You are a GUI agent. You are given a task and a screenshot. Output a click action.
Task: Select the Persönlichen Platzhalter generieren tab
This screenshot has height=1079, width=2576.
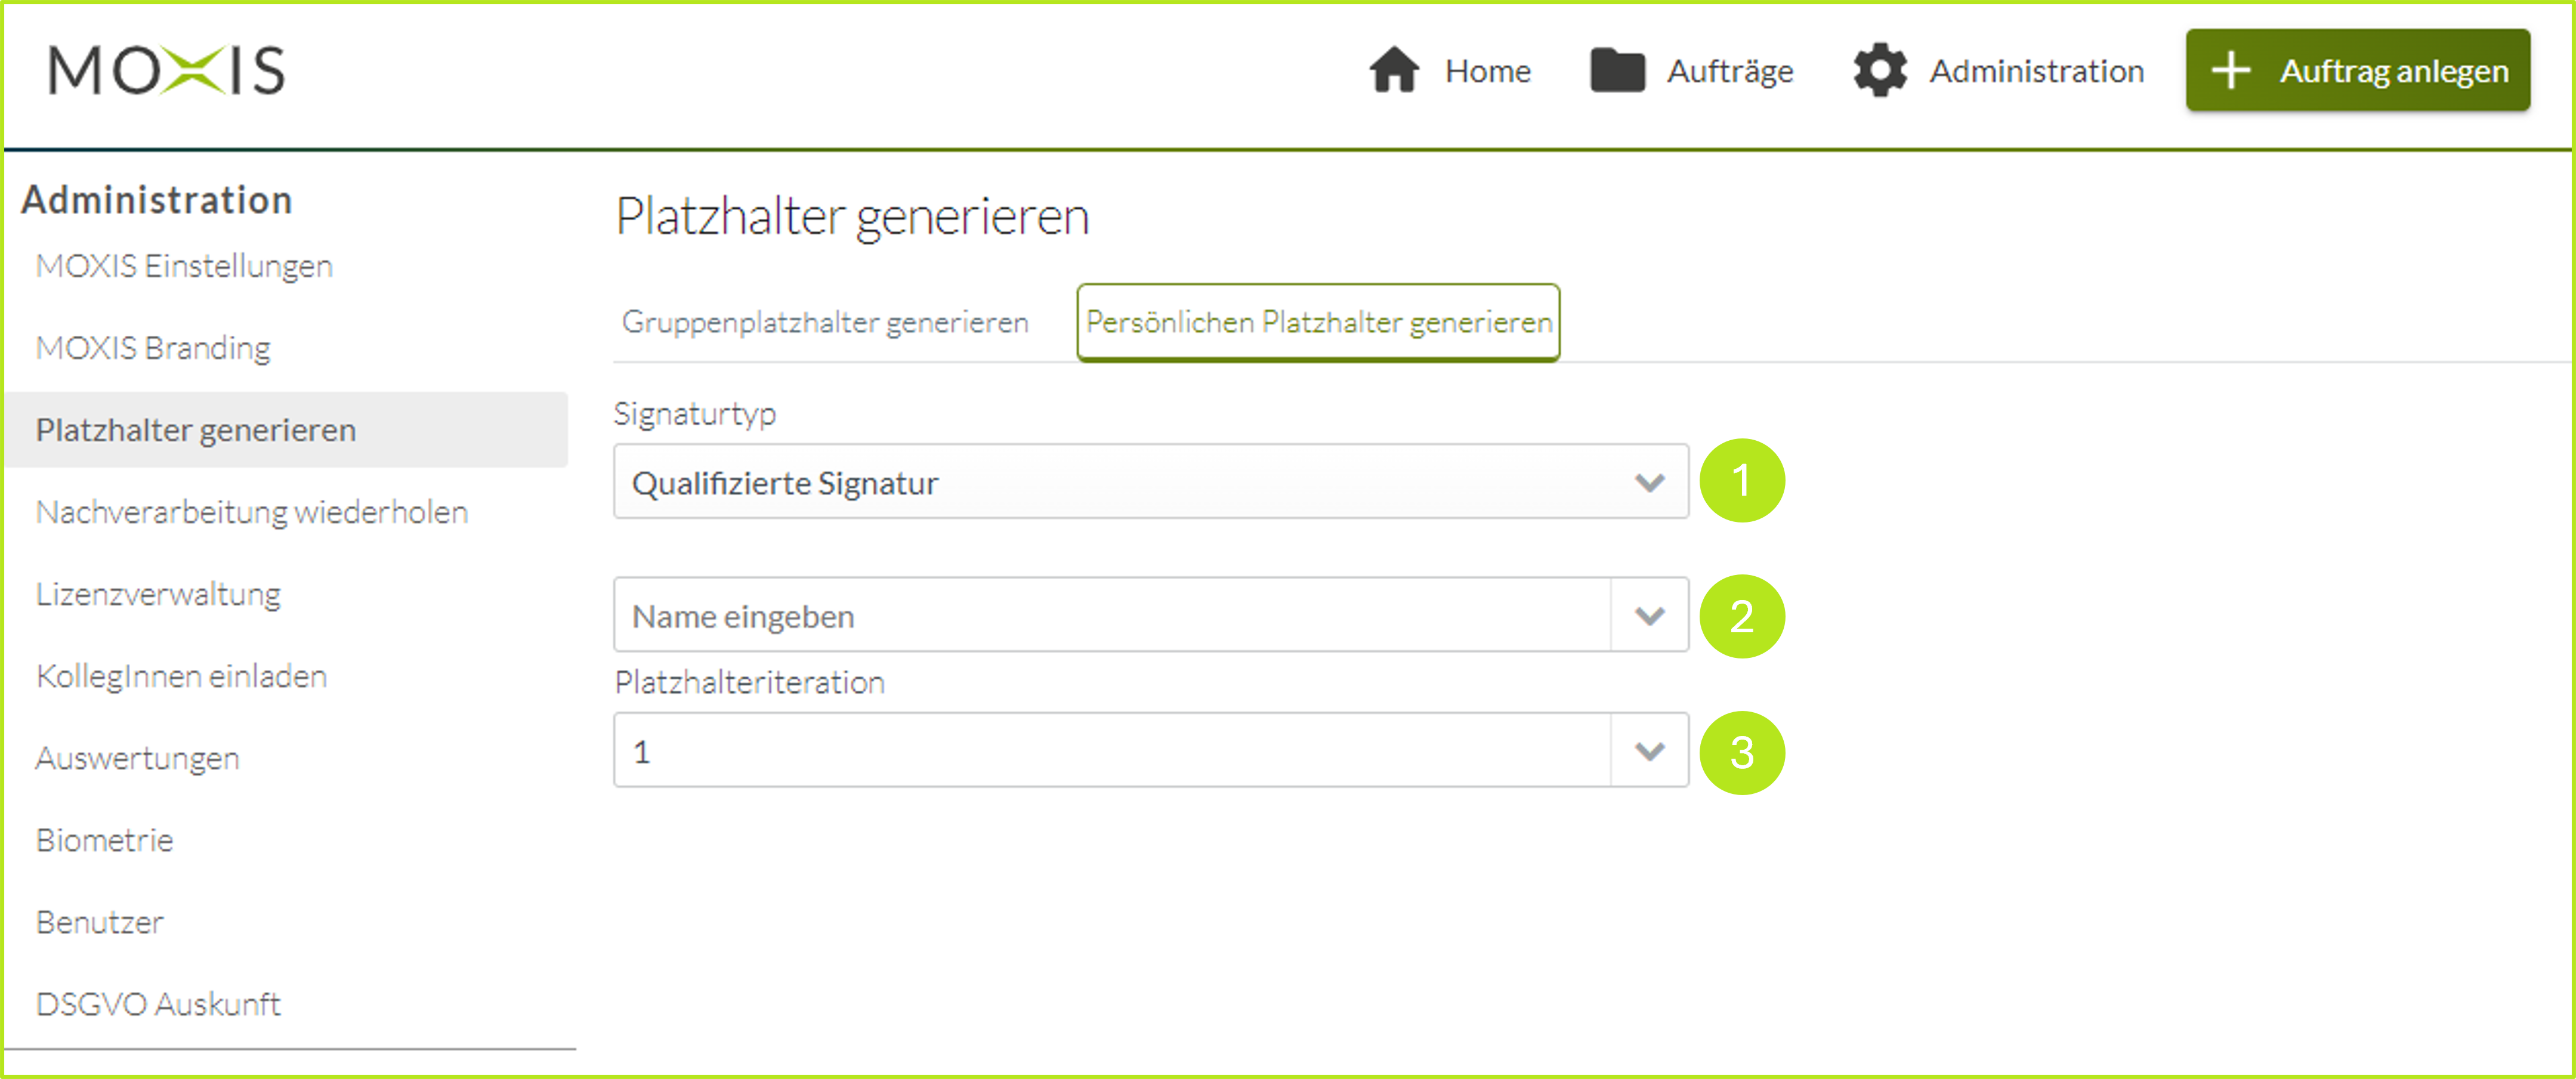tap(1318, 321)
